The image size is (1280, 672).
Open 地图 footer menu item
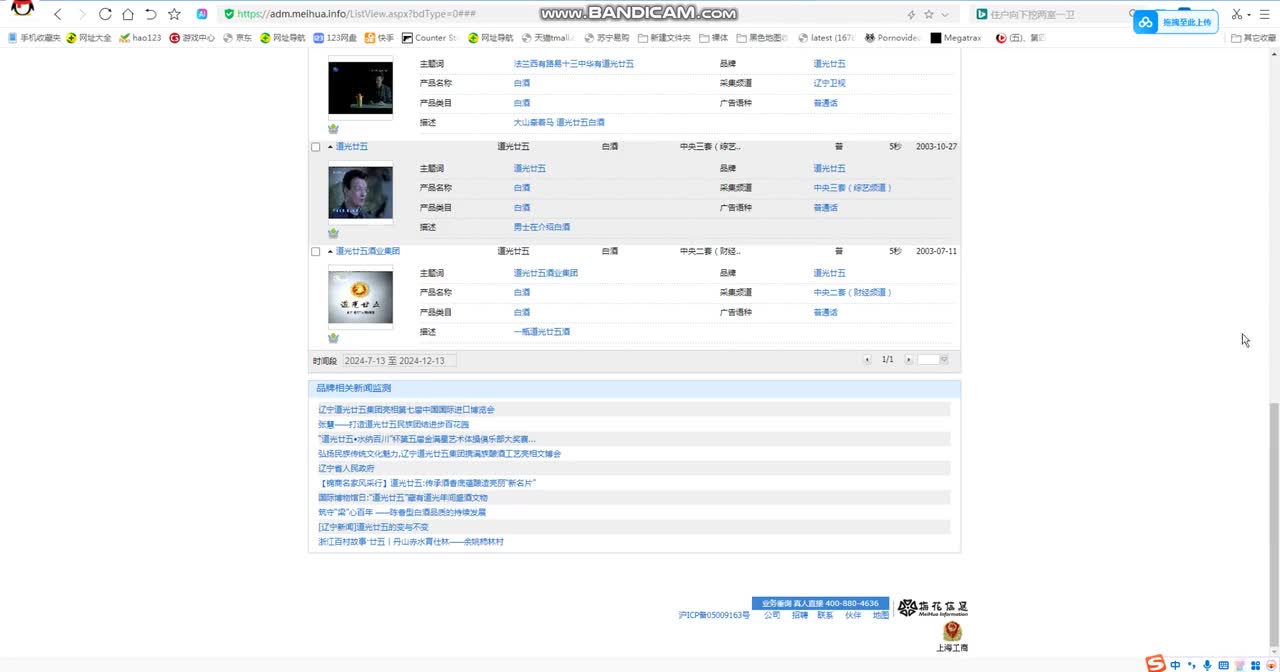point(880,616)
